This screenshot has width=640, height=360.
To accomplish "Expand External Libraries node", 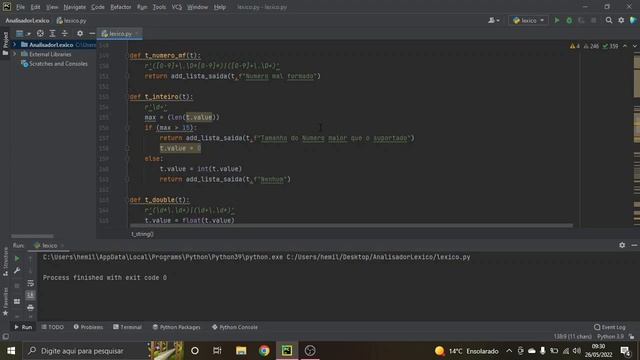I will point(14,54).
